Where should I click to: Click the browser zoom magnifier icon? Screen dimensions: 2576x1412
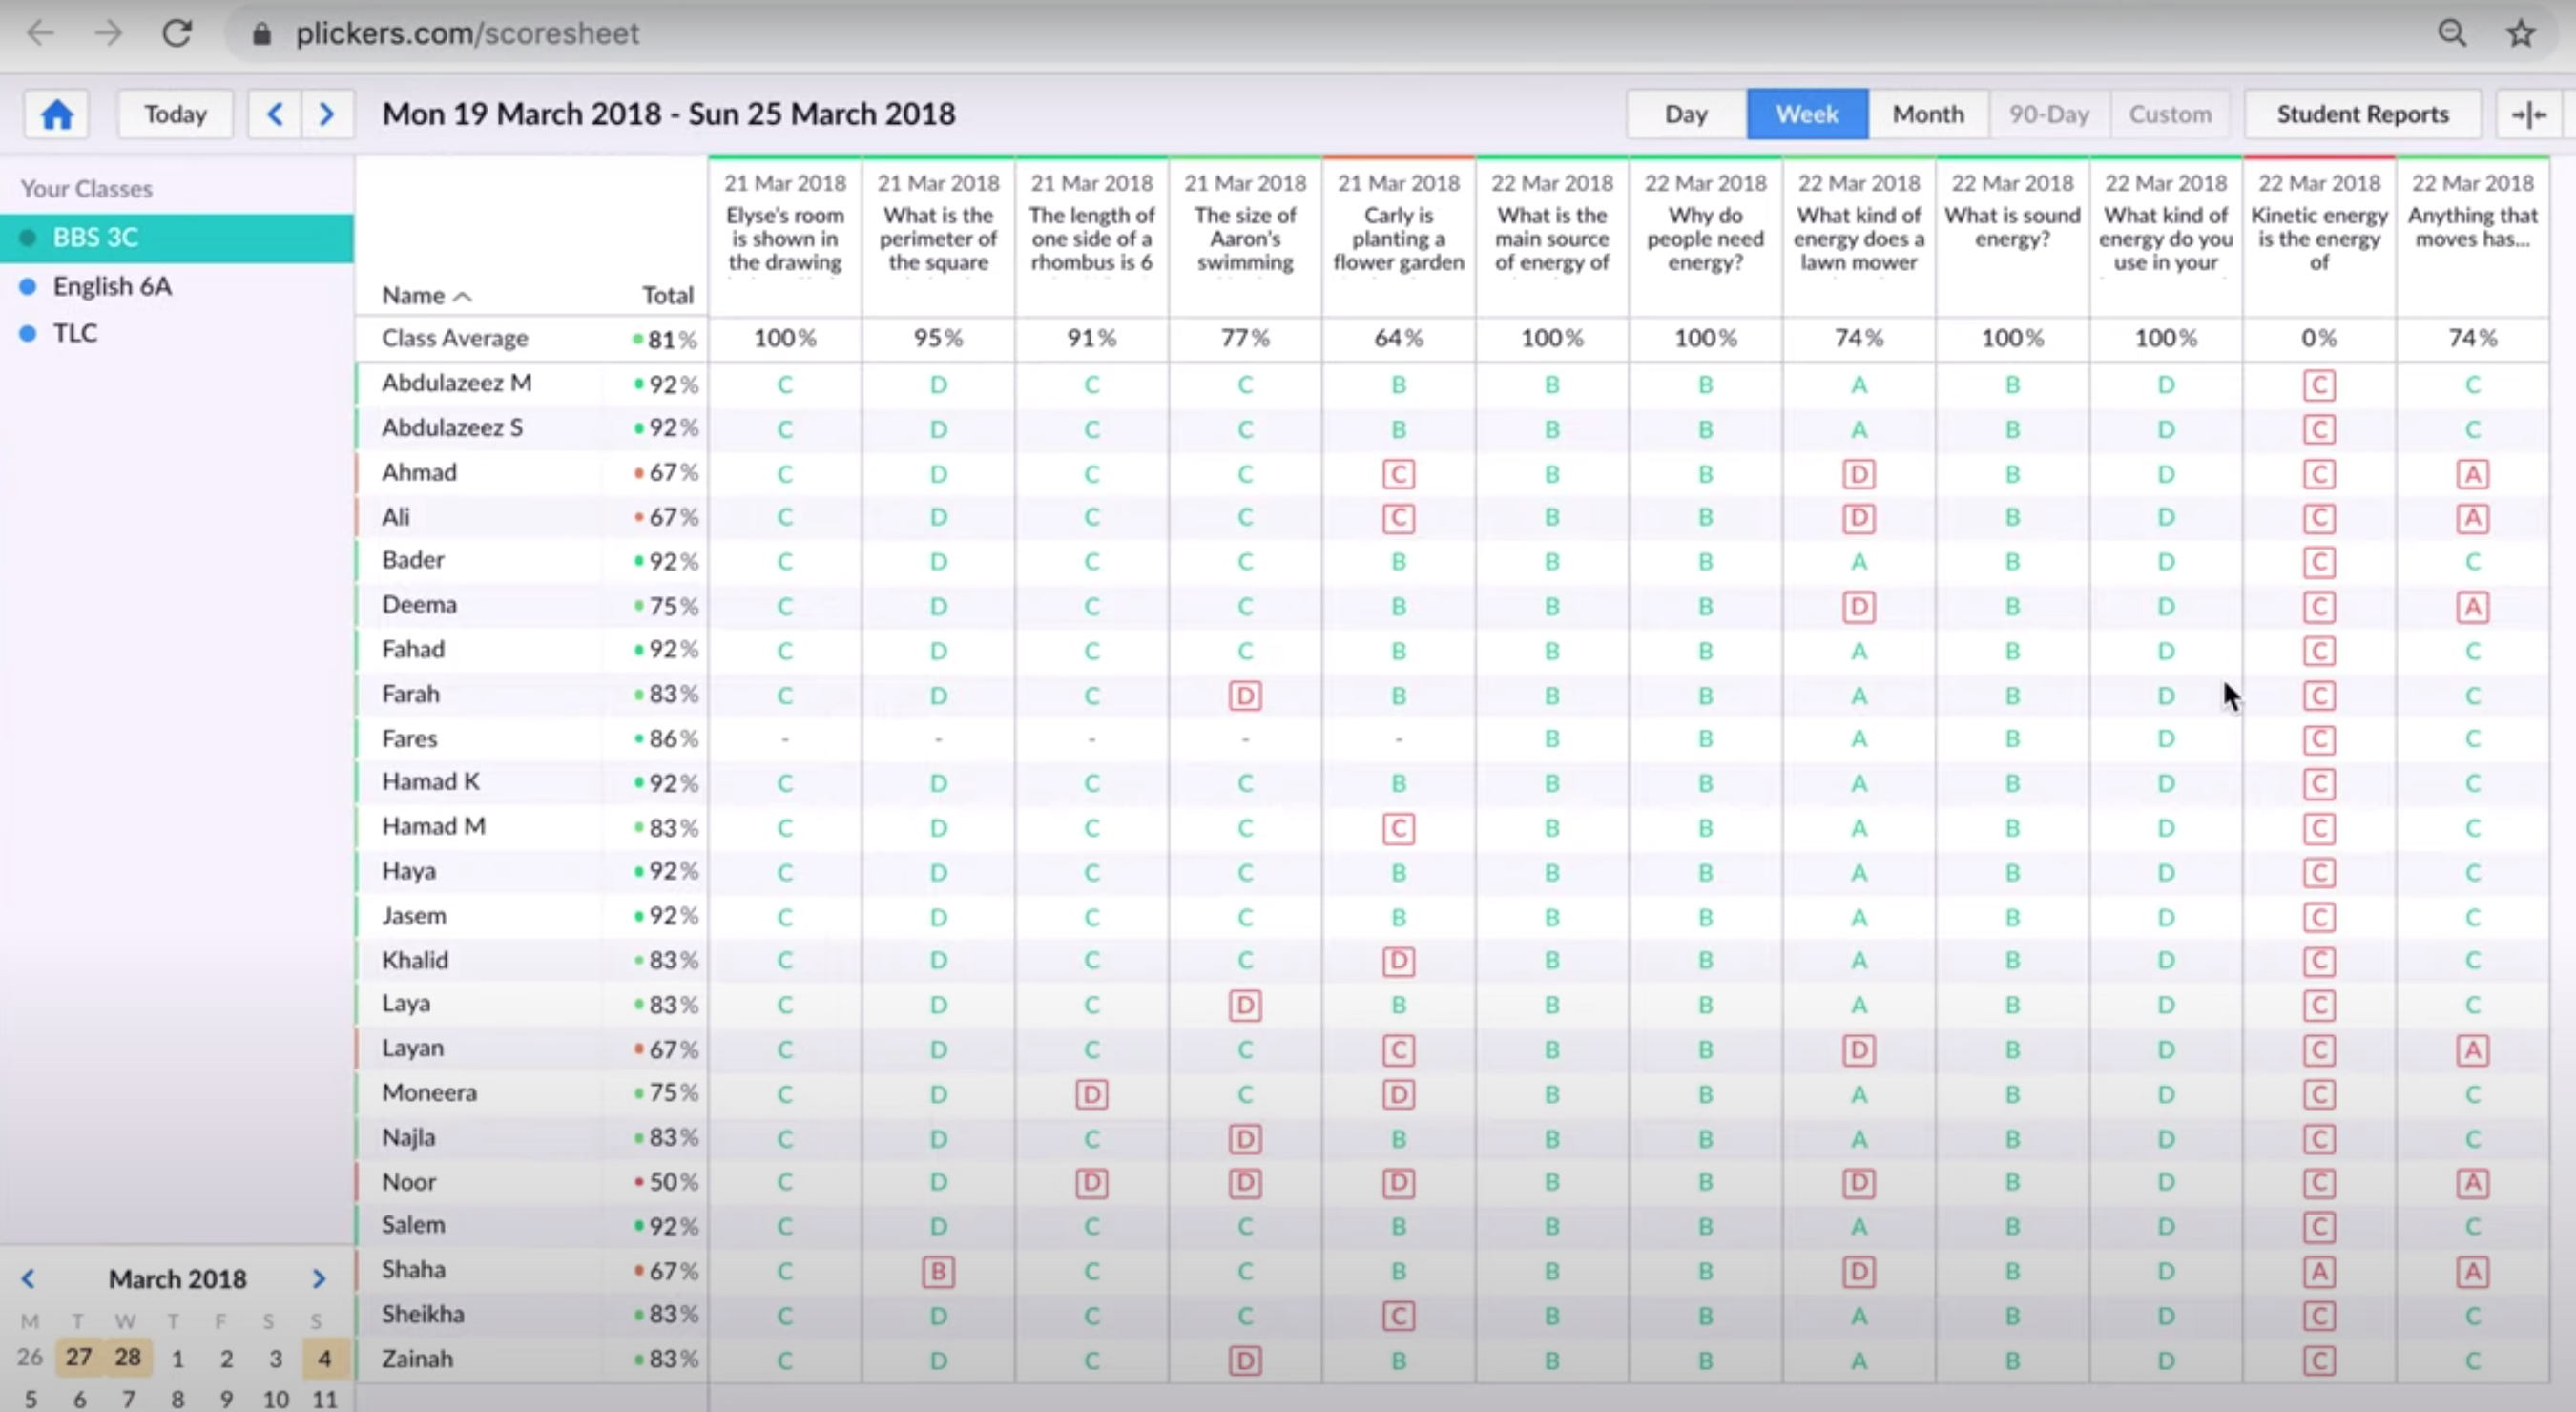[2452, 33]
